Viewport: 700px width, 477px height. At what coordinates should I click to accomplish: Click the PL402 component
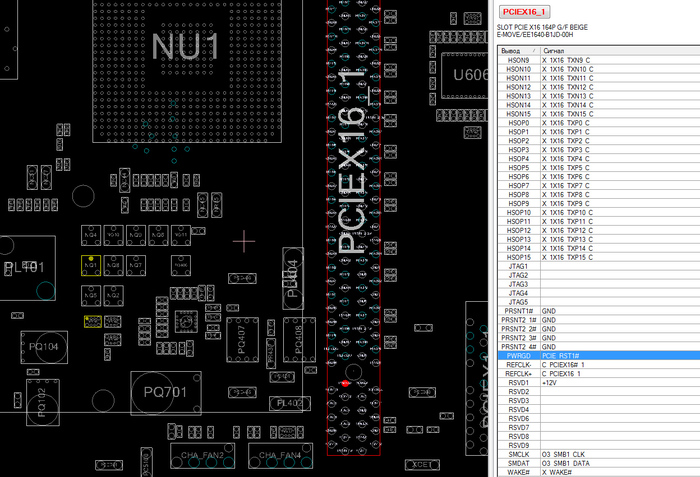tap(290, 402)
